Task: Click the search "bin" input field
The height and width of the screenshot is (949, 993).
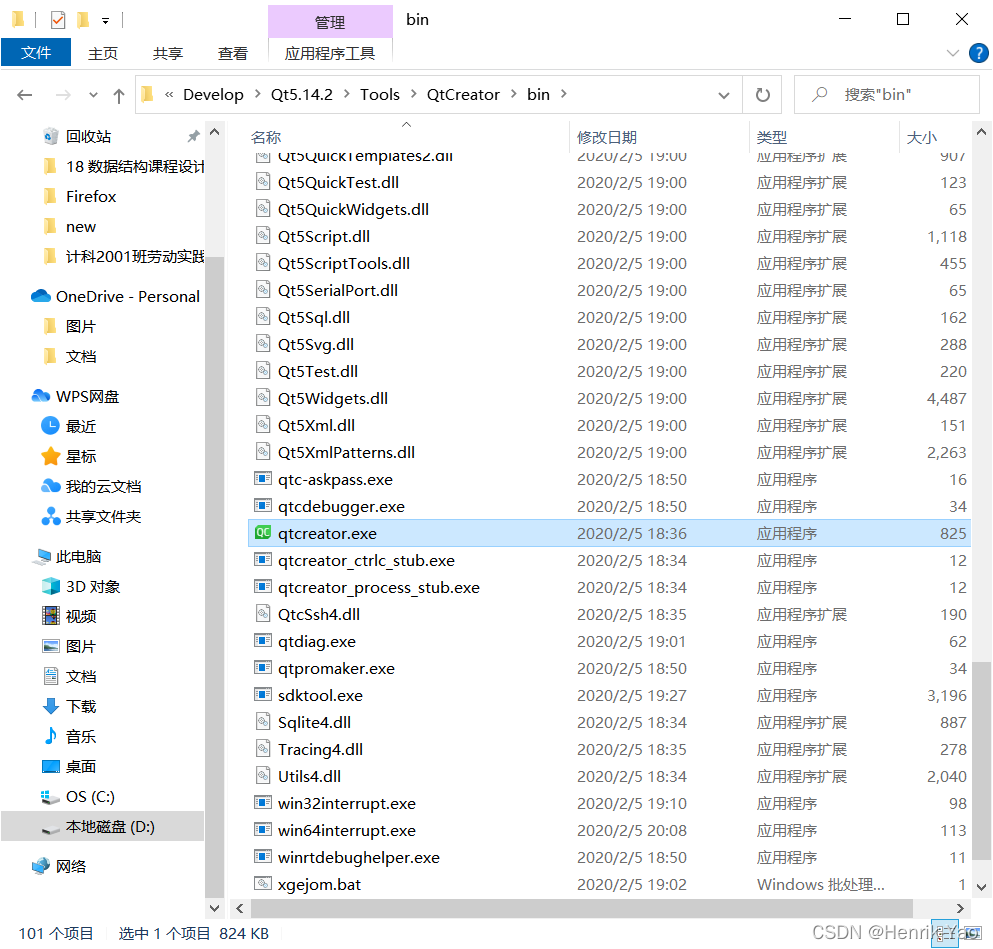Action: [x=887, y=95]
